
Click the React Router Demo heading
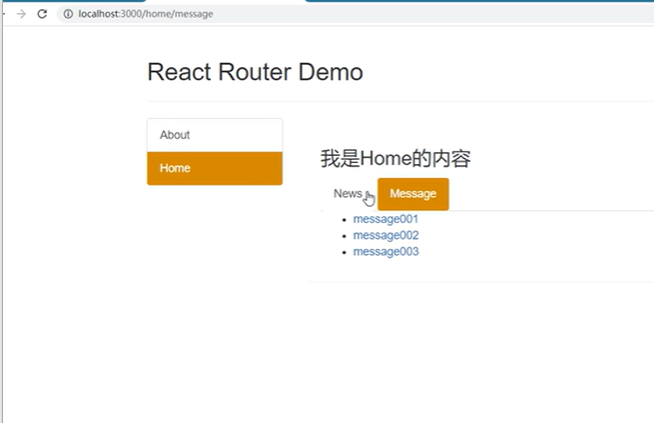(x=255, y=72)
